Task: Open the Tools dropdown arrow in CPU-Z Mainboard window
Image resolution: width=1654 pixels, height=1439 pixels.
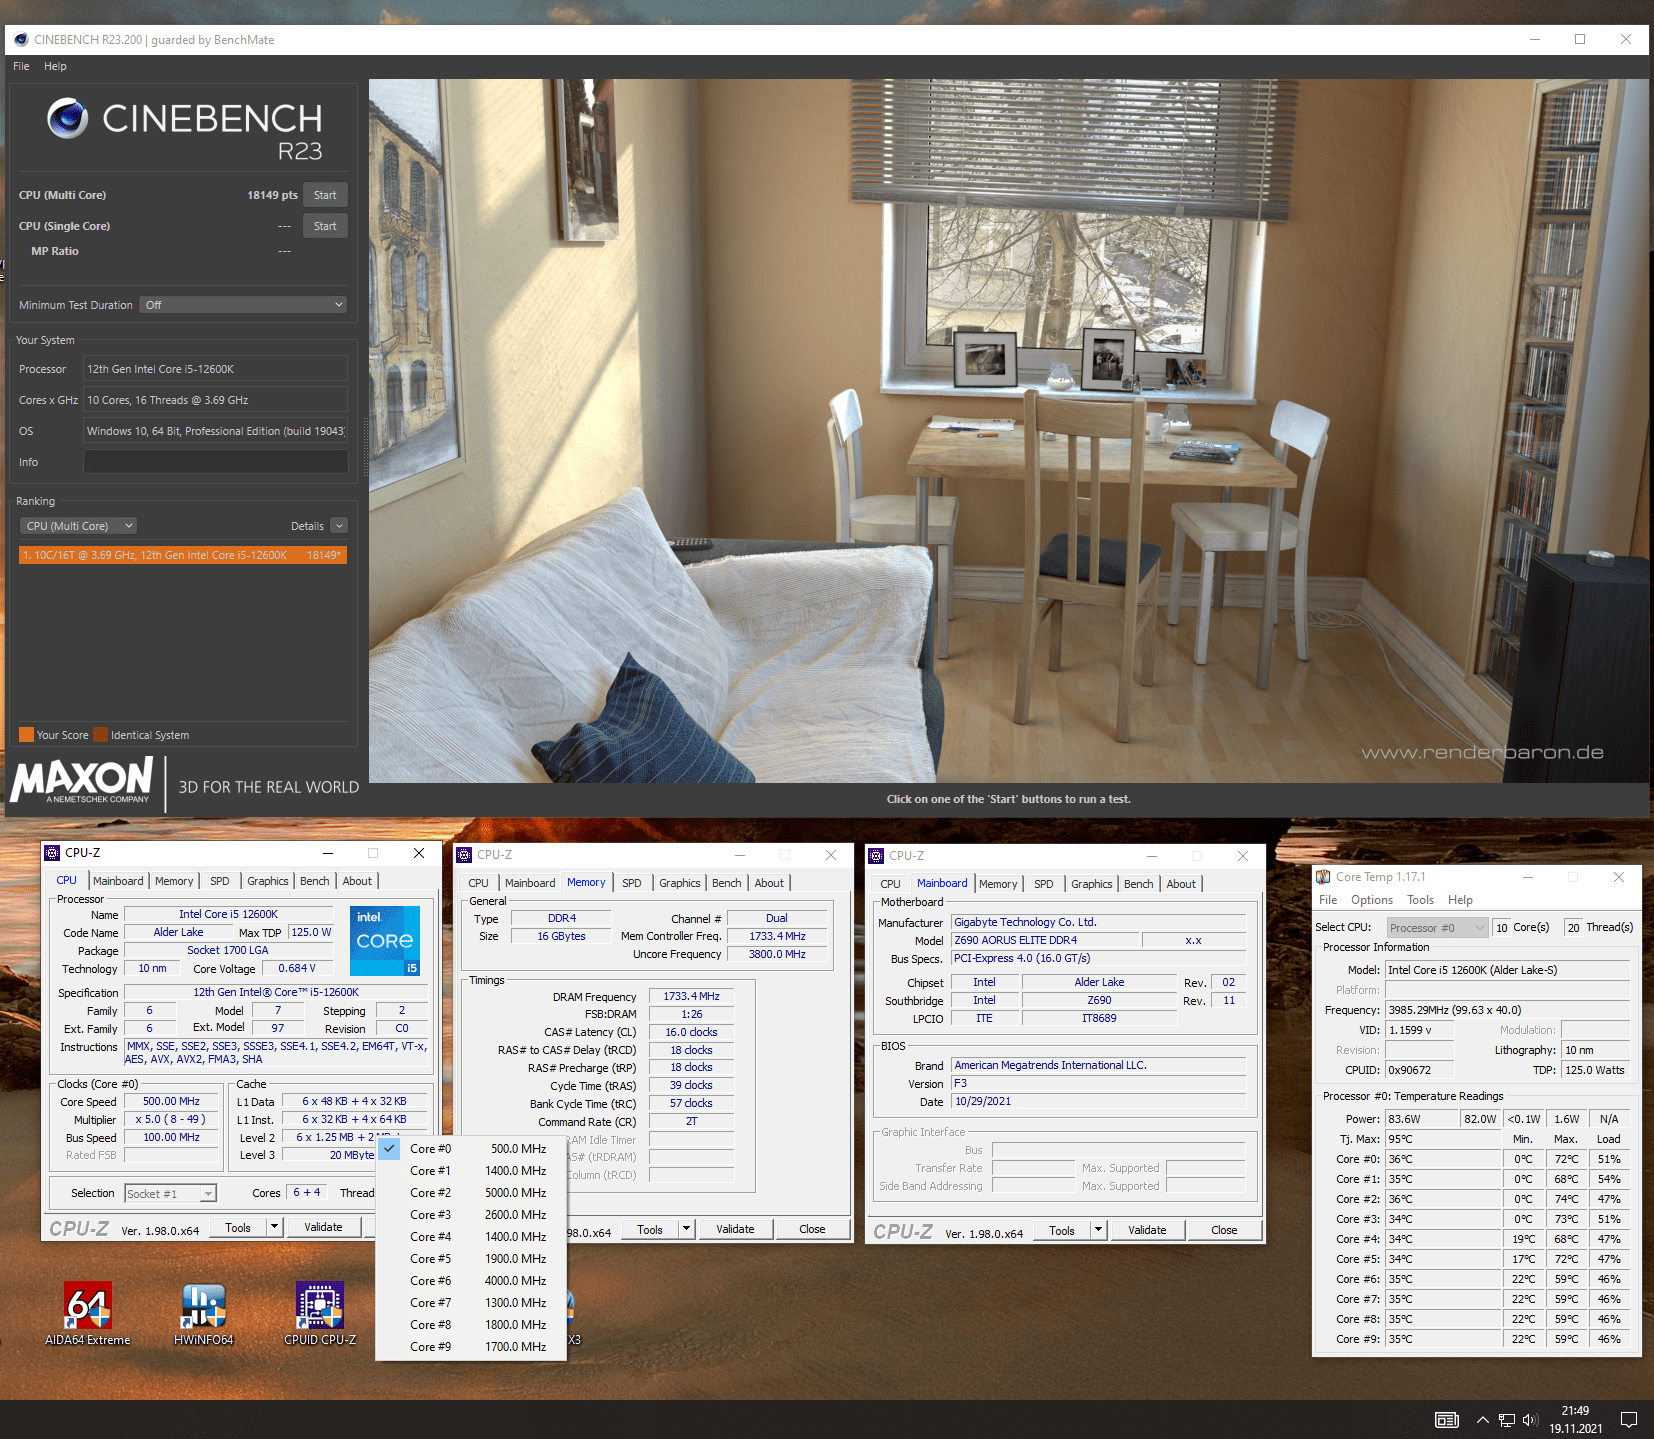Action: coord(1098,1230)
